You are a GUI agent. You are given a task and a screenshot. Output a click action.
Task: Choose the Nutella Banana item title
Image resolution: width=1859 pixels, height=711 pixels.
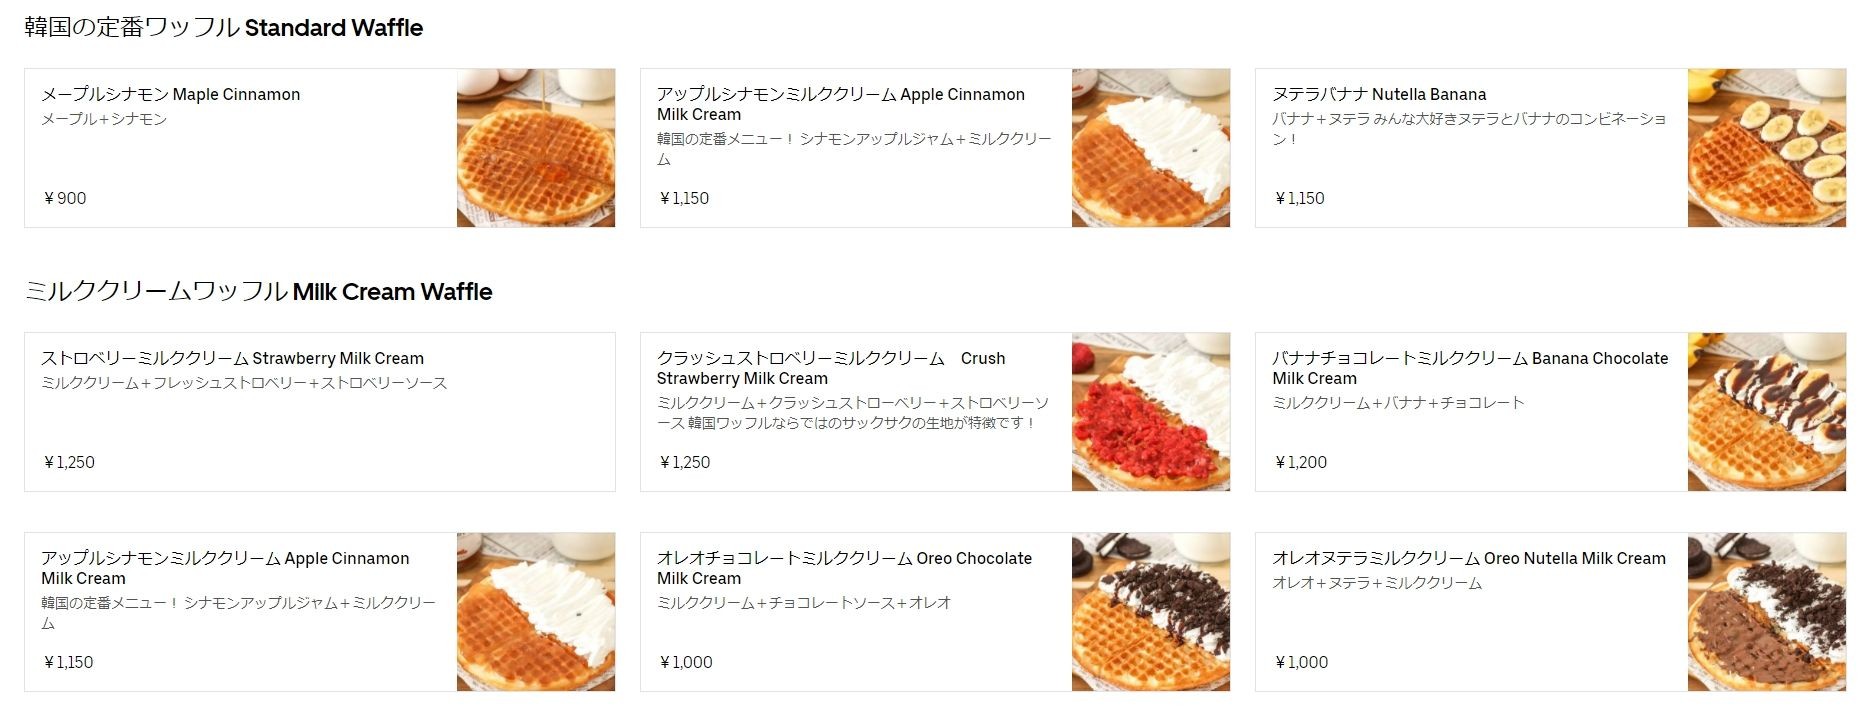(x=1378, y=94)
